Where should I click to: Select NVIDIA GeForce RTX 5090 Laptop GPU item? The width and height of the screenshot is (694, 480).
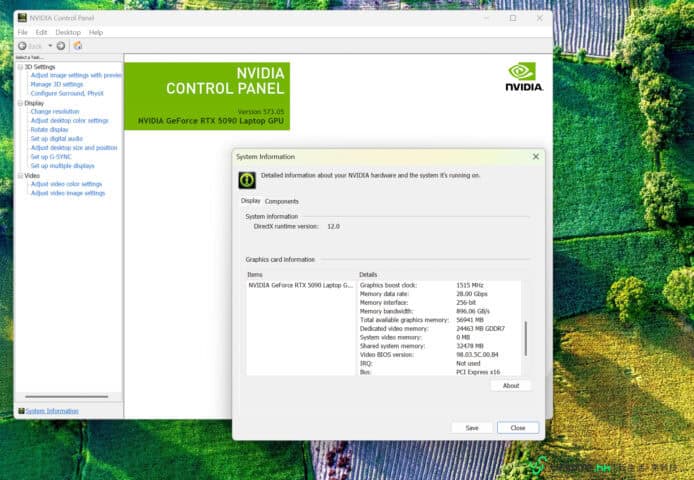(301, 285)
